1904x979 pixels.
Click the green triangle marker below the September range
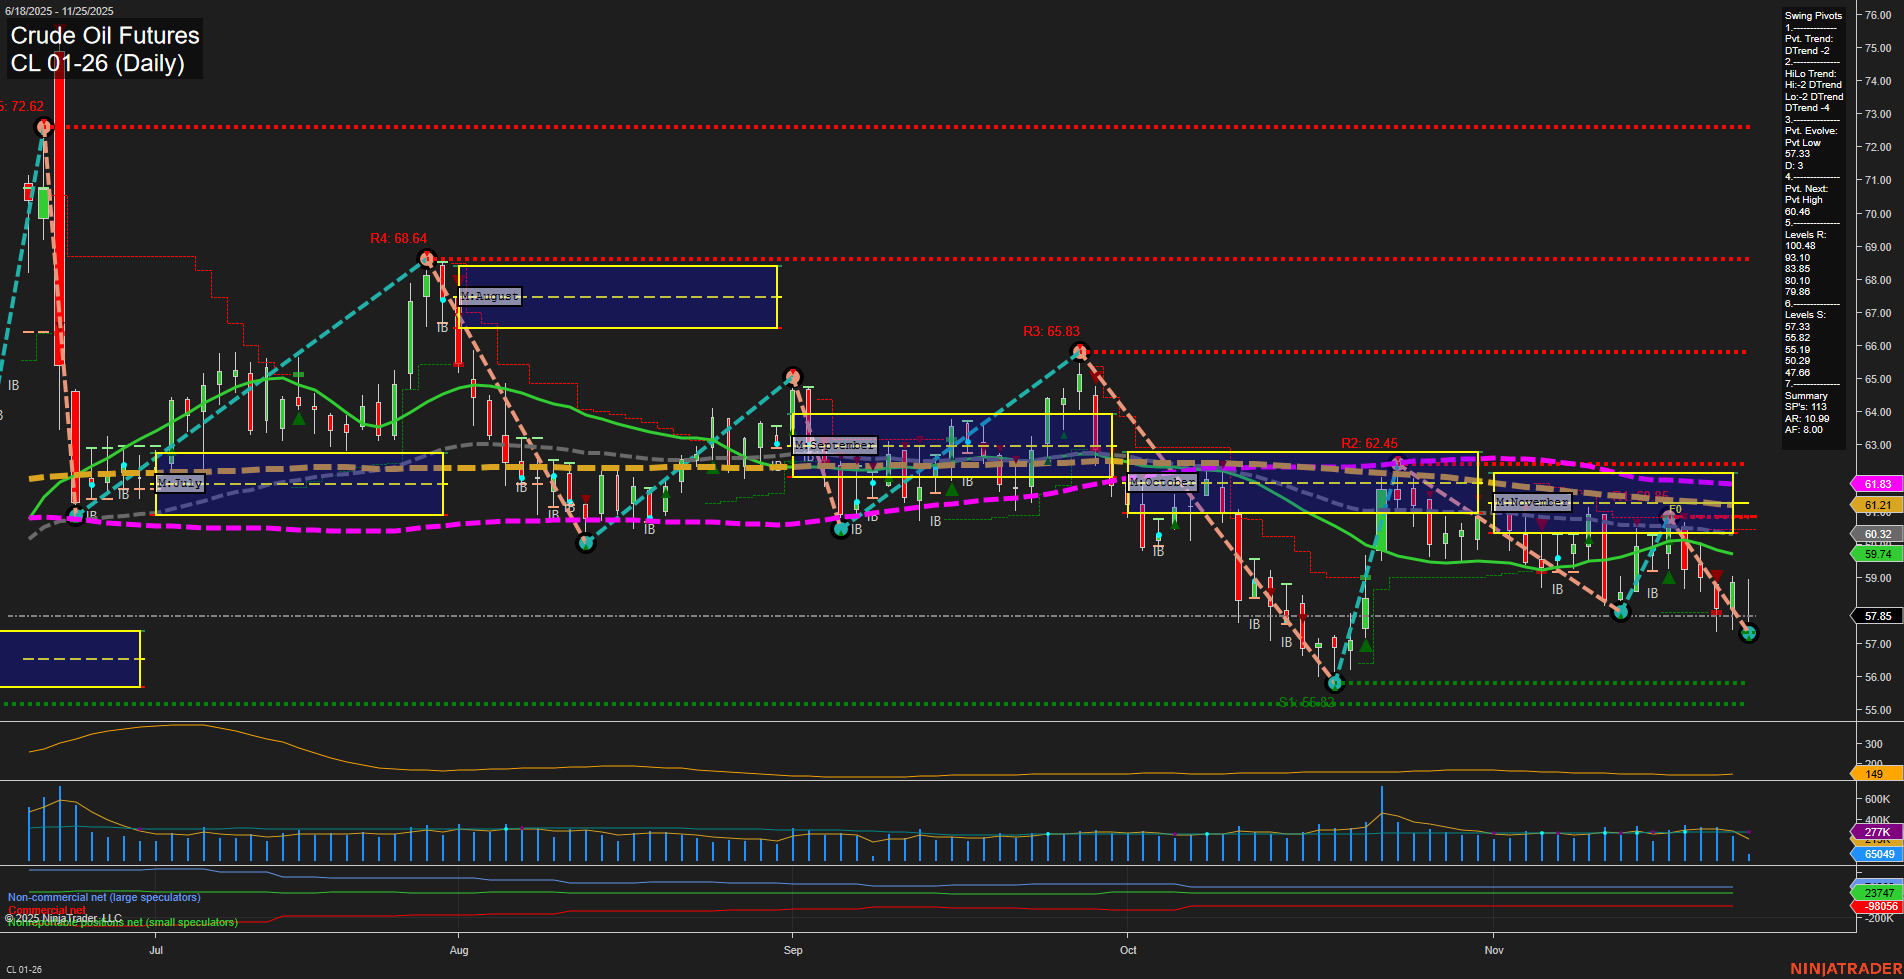point(950,491)
